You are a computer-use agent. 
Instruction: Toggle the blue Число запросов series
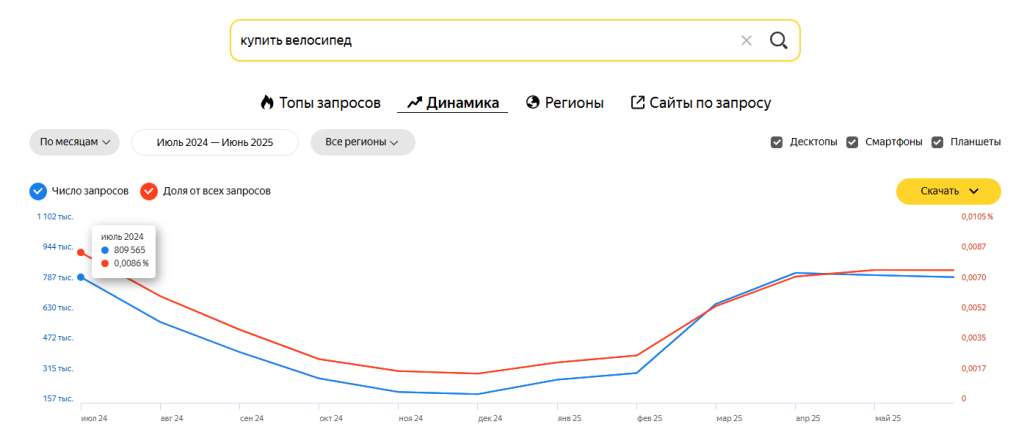(38, 190)
